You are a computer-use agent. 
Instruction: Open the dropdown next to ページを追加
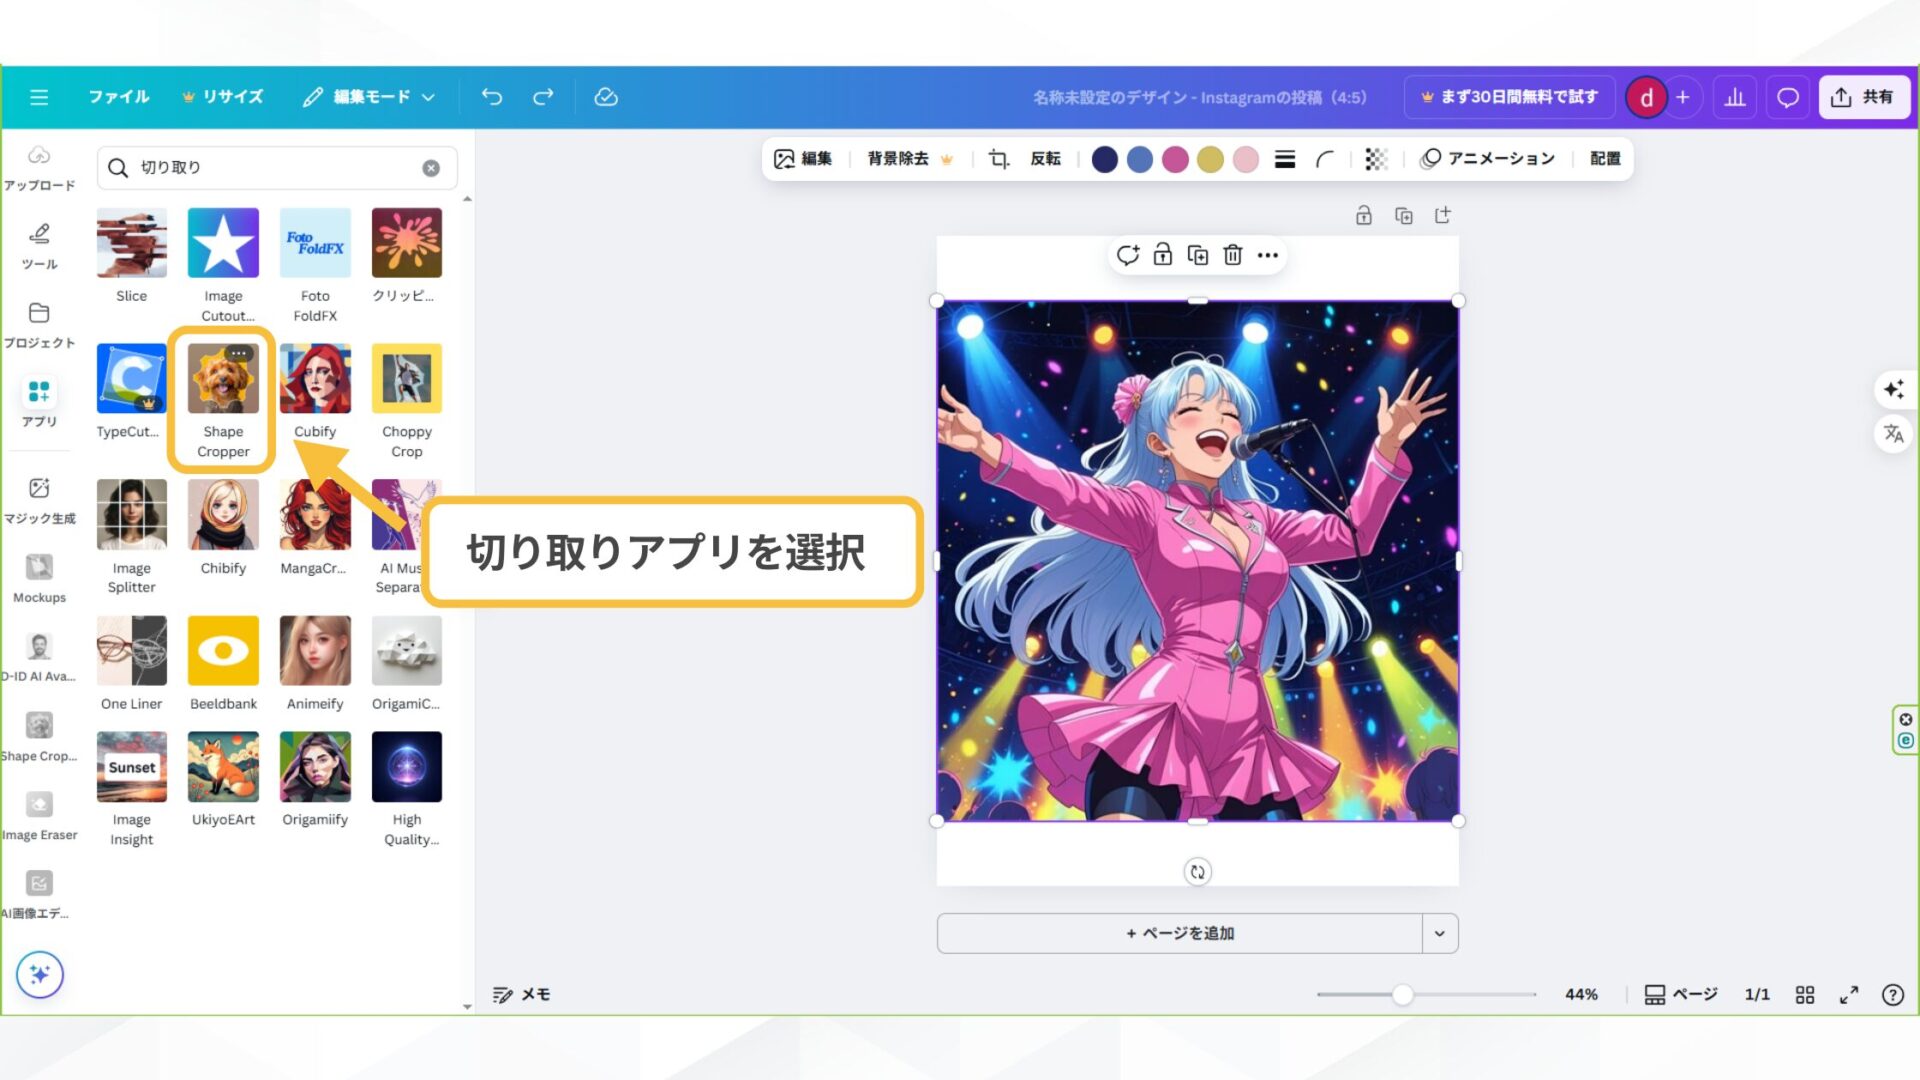tap(1440, 932)
